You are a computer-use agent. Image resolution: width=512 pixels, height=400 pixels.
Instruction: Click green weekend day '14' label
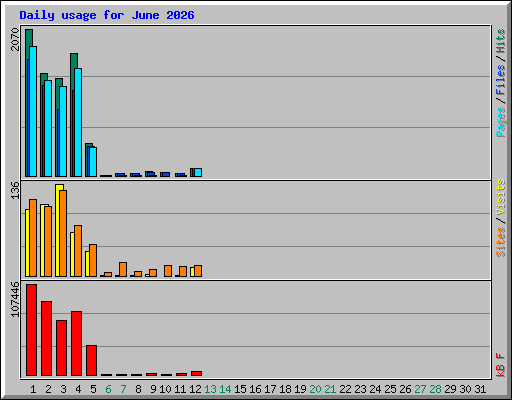[x=225, y=389]
